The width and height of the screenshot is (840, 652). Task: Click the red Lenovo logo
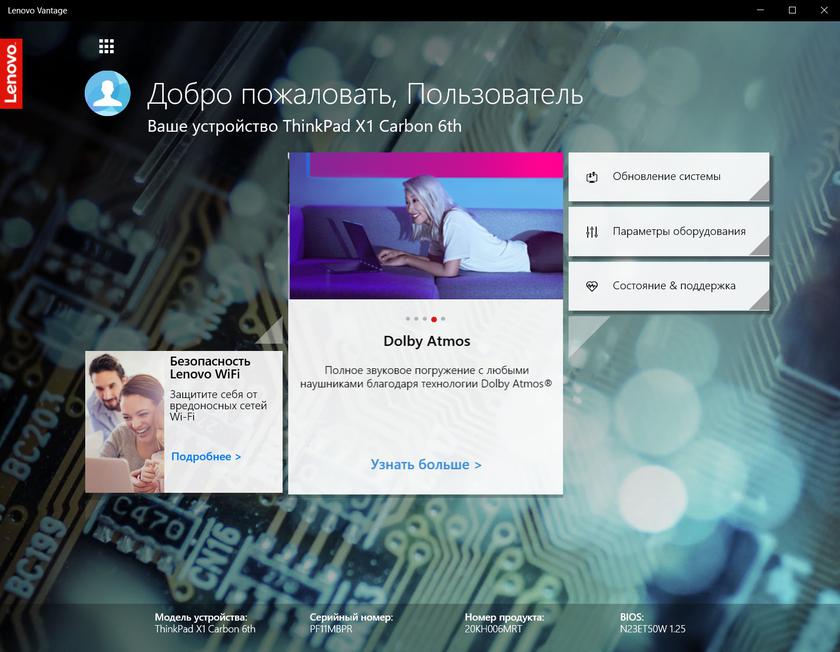11,74
